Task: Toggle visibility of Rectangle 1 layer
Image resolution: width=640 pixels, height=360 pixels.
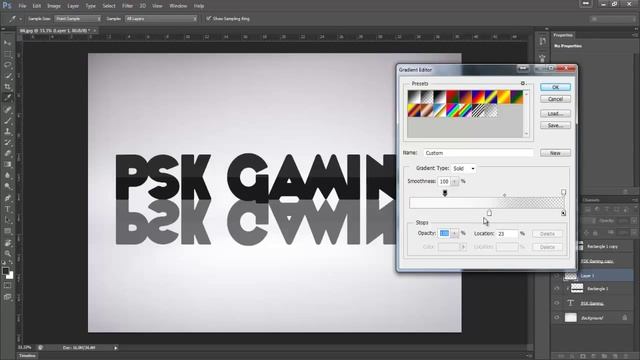Action: tap(557, 288)
